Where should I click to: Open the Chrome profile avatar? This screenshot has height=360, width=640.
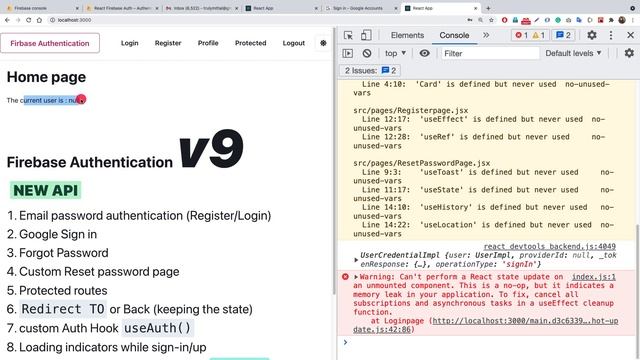coord(622,20)
